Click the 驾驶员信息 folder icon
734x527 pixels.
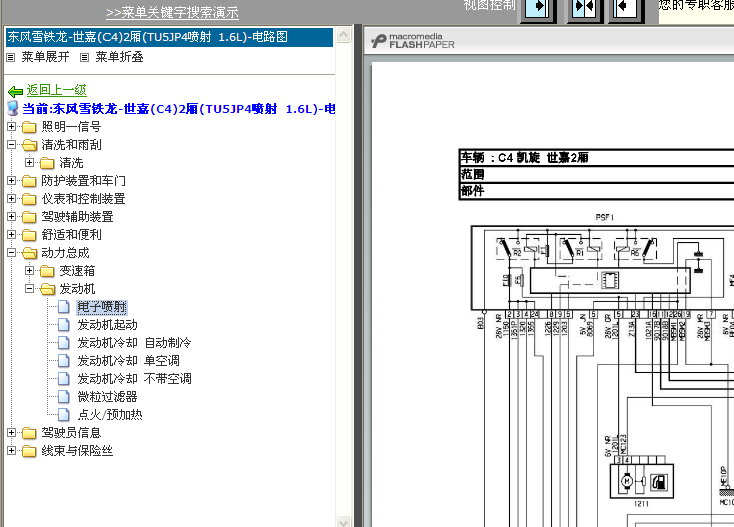tap(29, 434)
